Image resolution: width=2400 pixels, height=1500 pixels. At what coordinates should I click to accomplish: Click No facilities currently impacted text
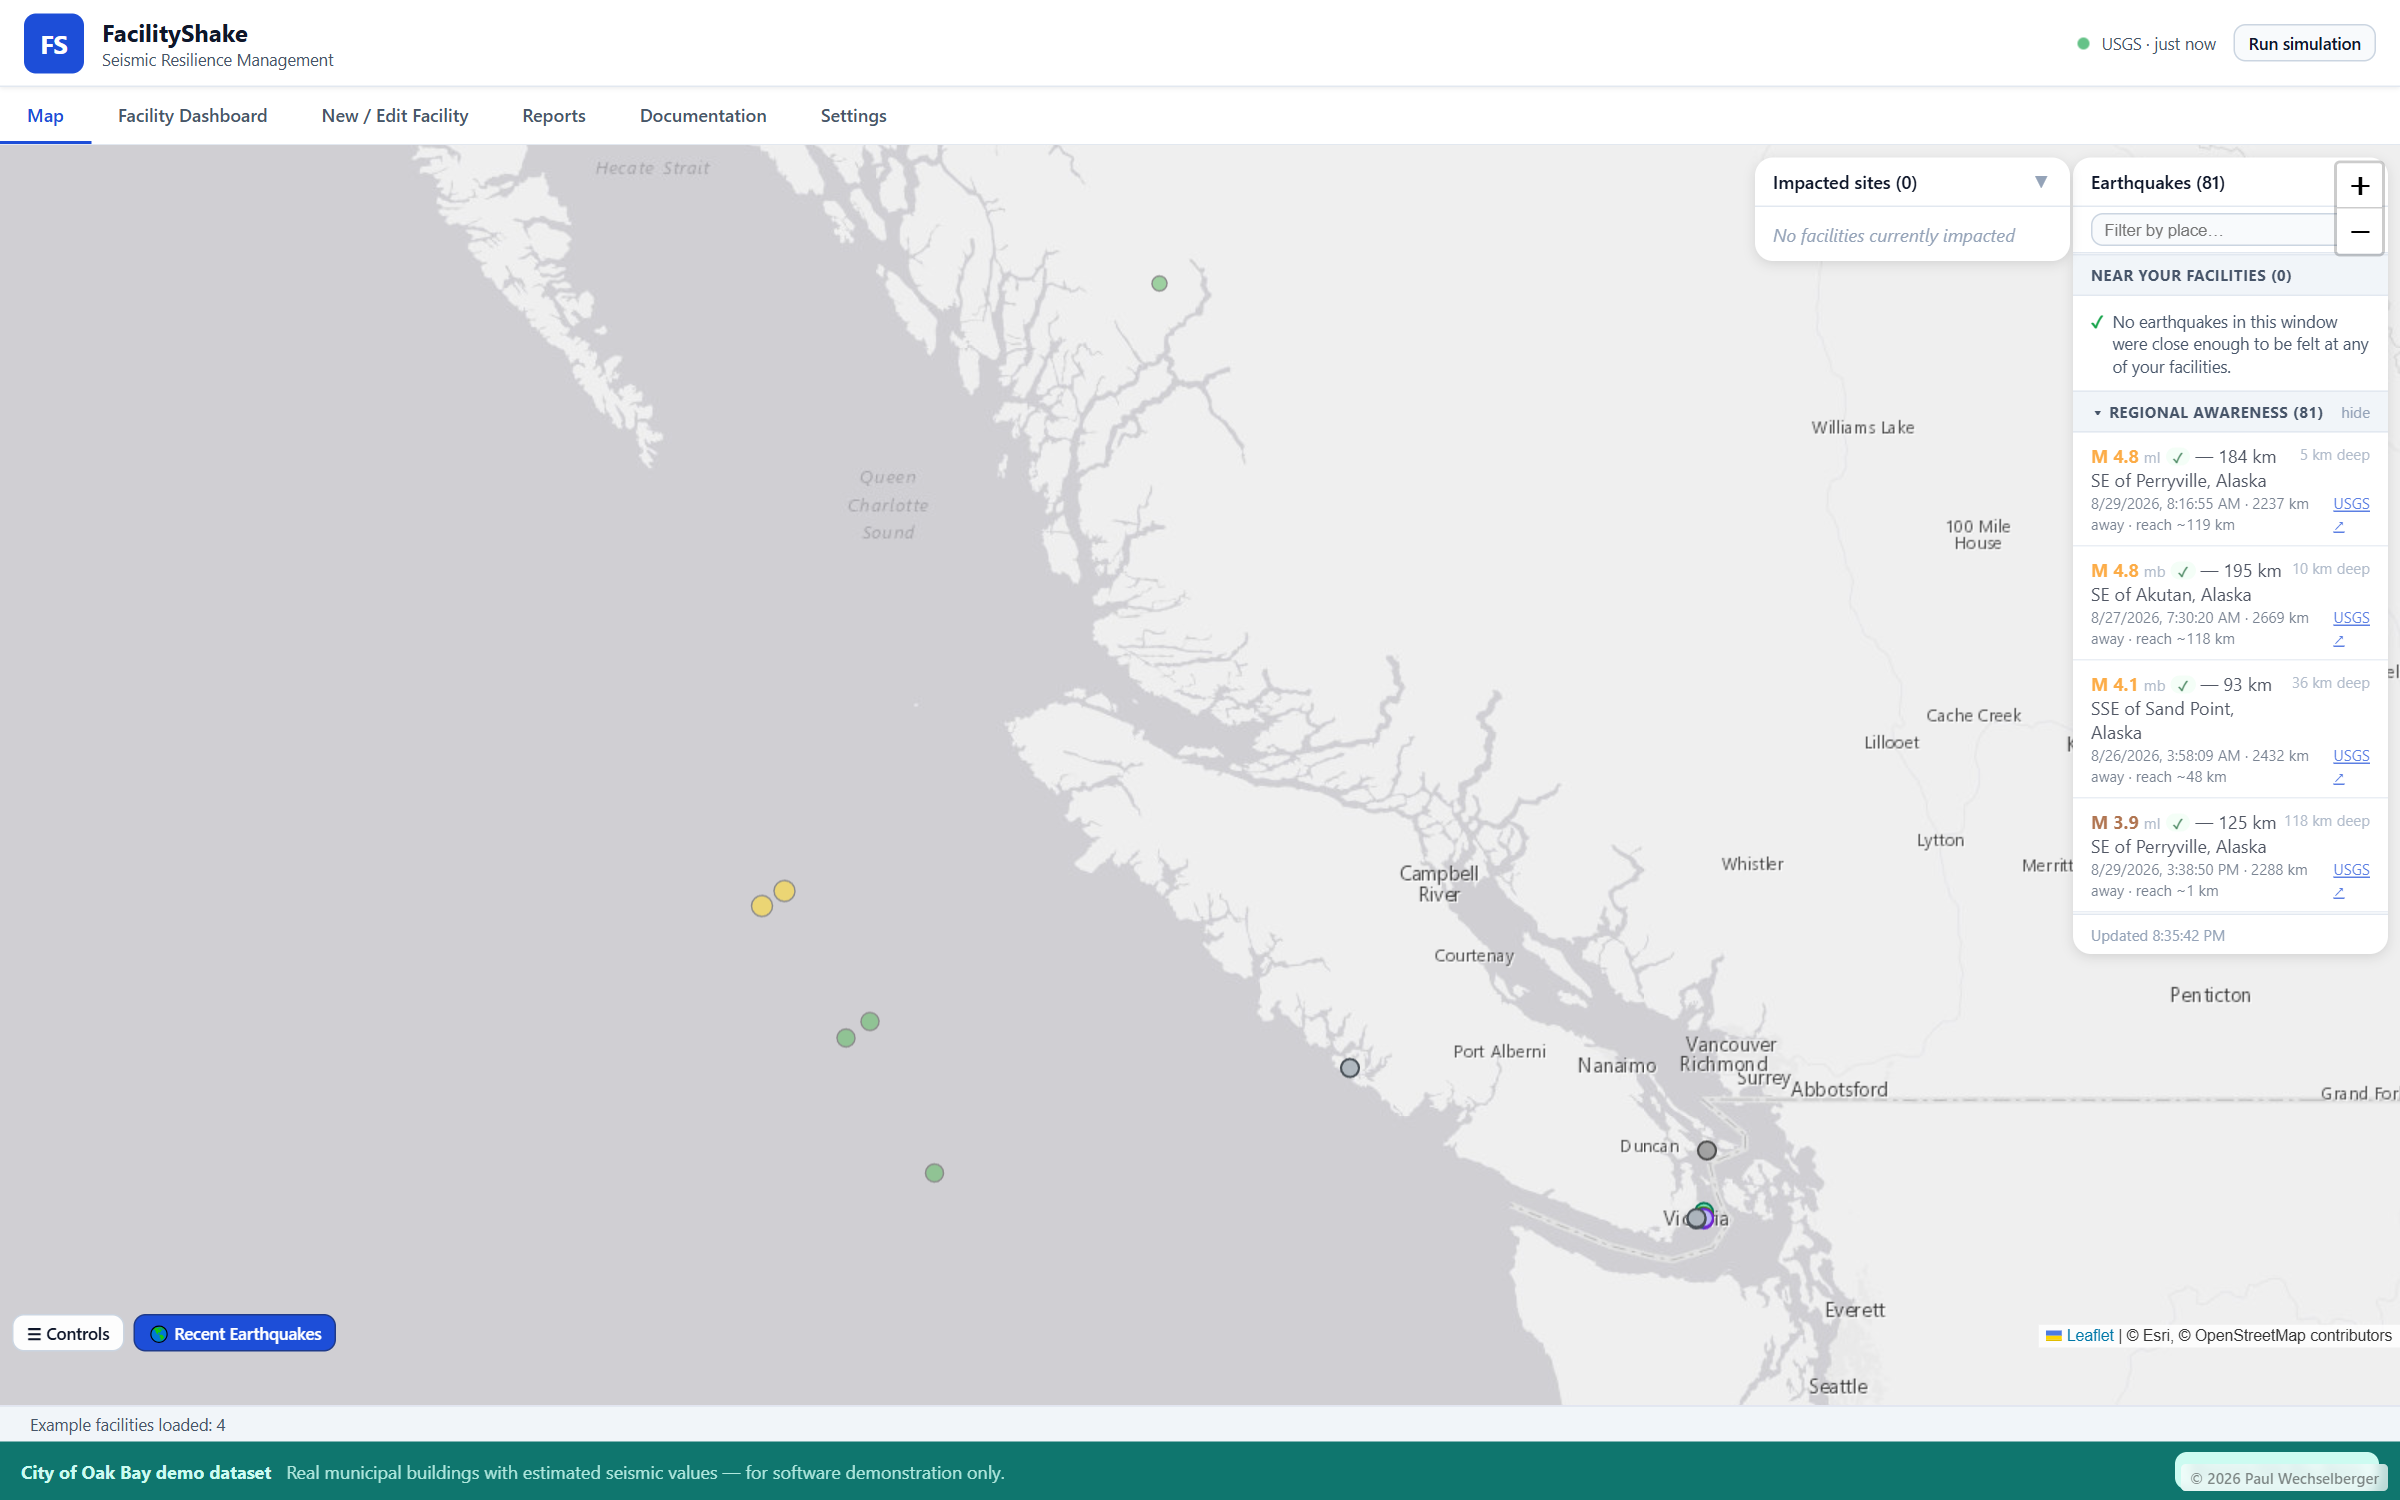click(x=1894, y=236)
